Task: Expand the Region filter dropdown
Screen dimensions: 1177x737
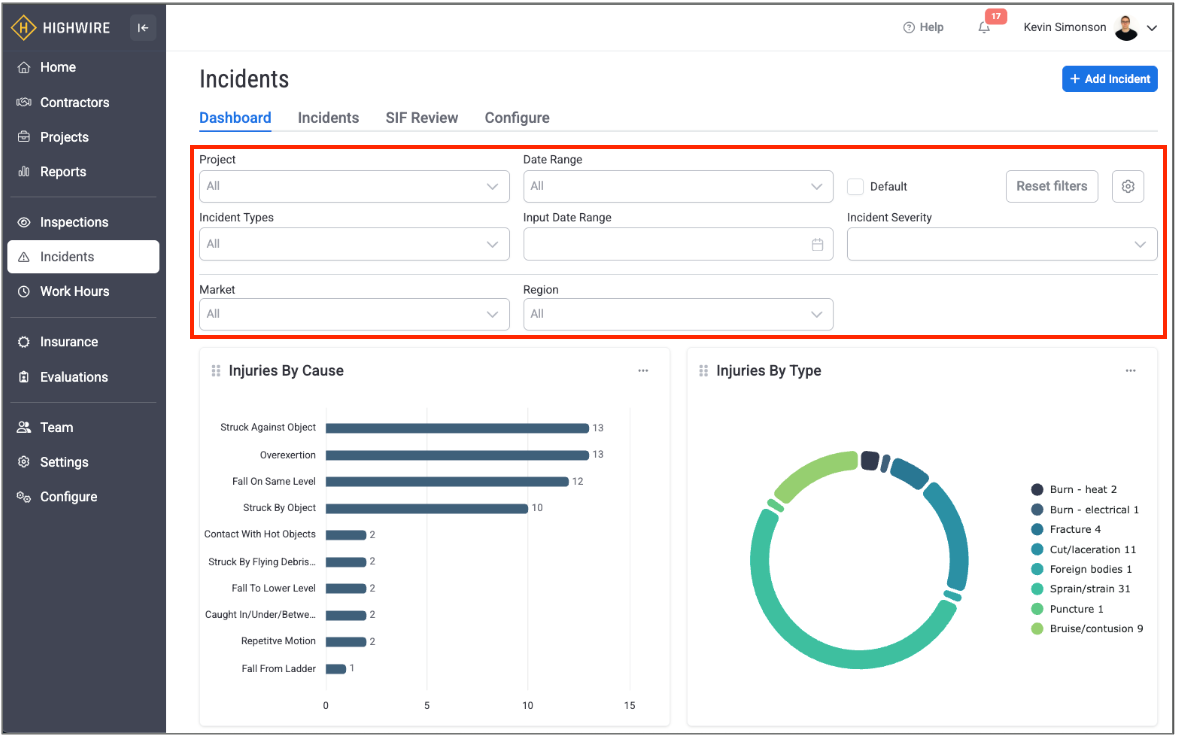Action: 678,314
